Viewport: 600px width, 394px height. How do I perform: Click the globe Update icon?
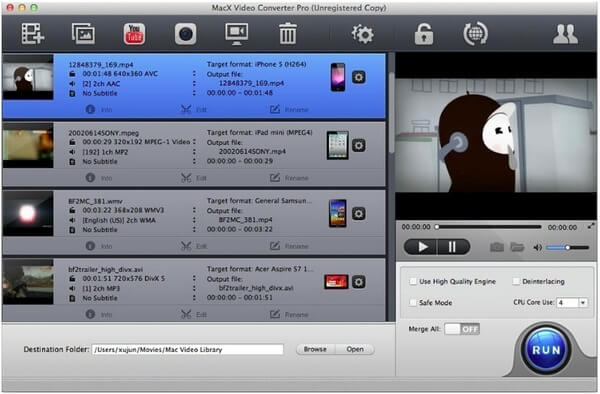[475, 34]
